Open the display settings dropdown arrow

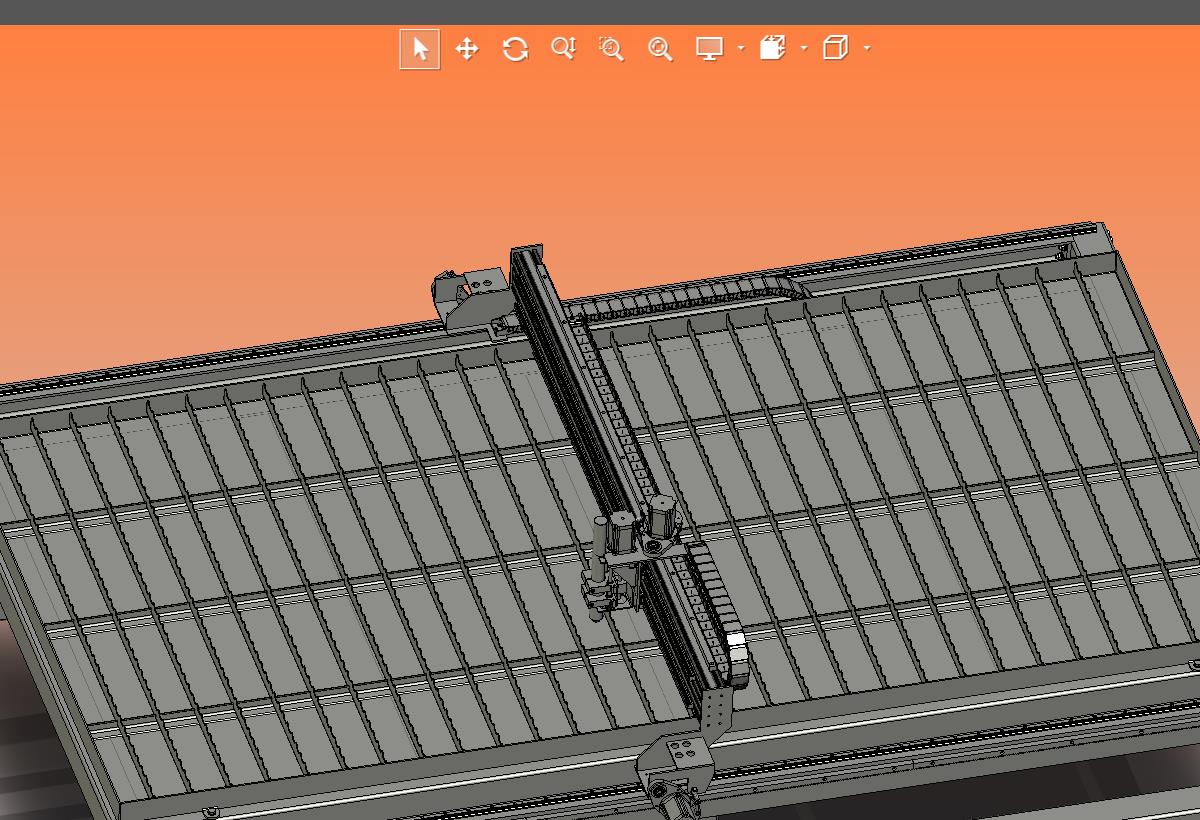click(x=741, y=48)
